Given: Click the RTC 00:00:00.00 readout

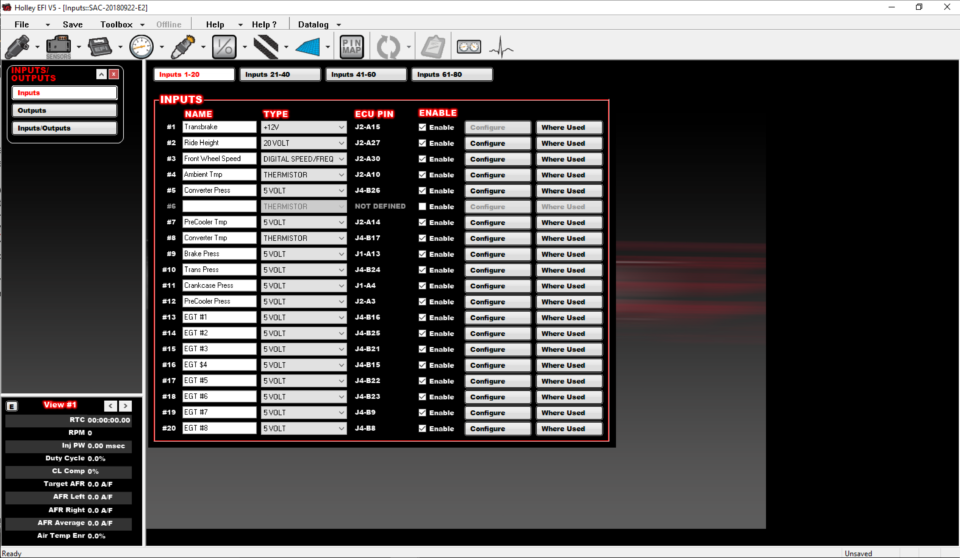Looking at the screenshot, I should tap(69, 420).
